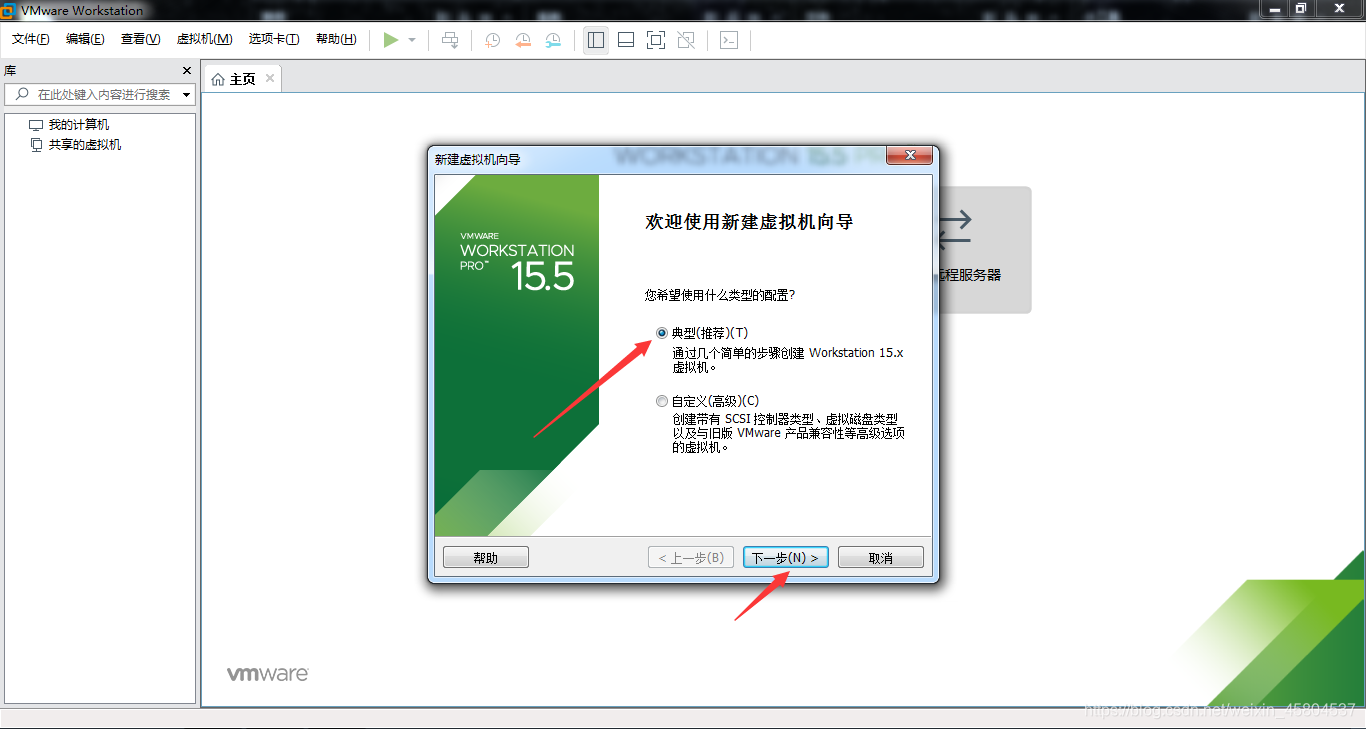This screenshot has width=1366, height=729.
Task: Open the 帮助(H) menu
Action: 336,39
